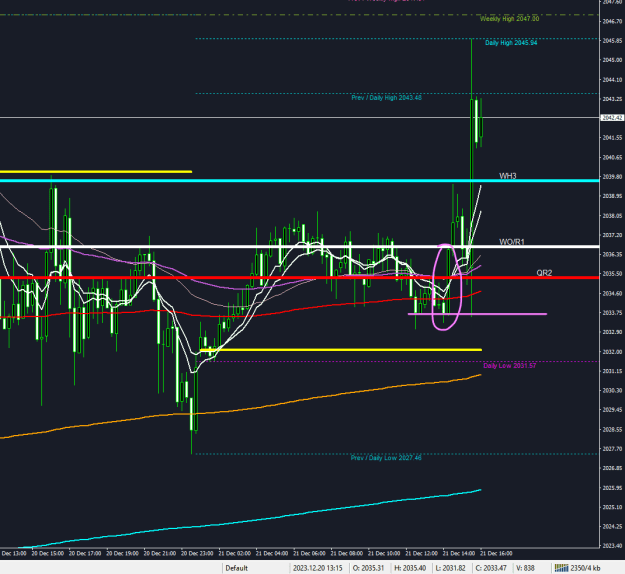Open the Default profile in status bar
This screenshot has width=625, height=574.
coord(236,568)
